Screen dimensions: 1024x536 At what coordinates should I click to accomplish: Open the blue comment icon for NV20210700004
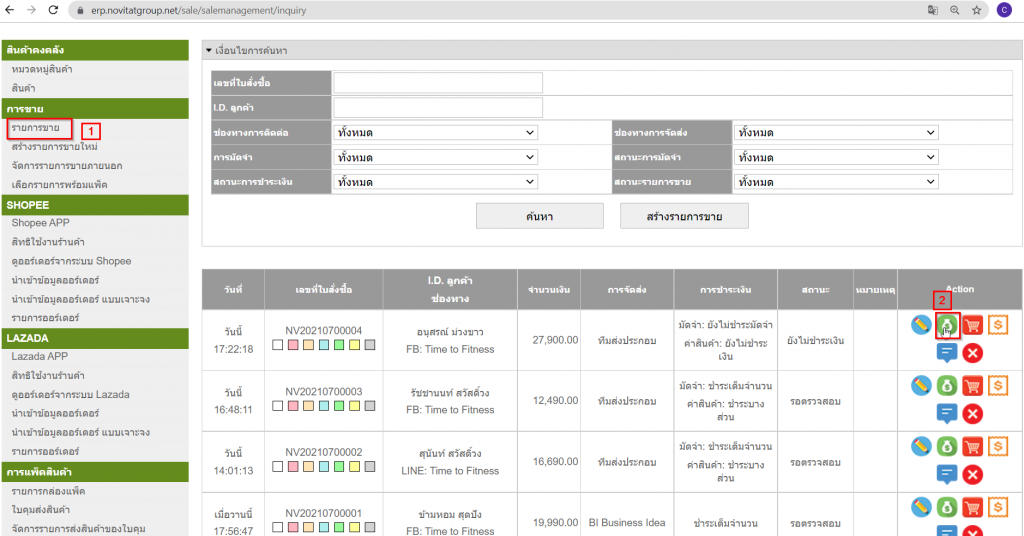point(947,352)
